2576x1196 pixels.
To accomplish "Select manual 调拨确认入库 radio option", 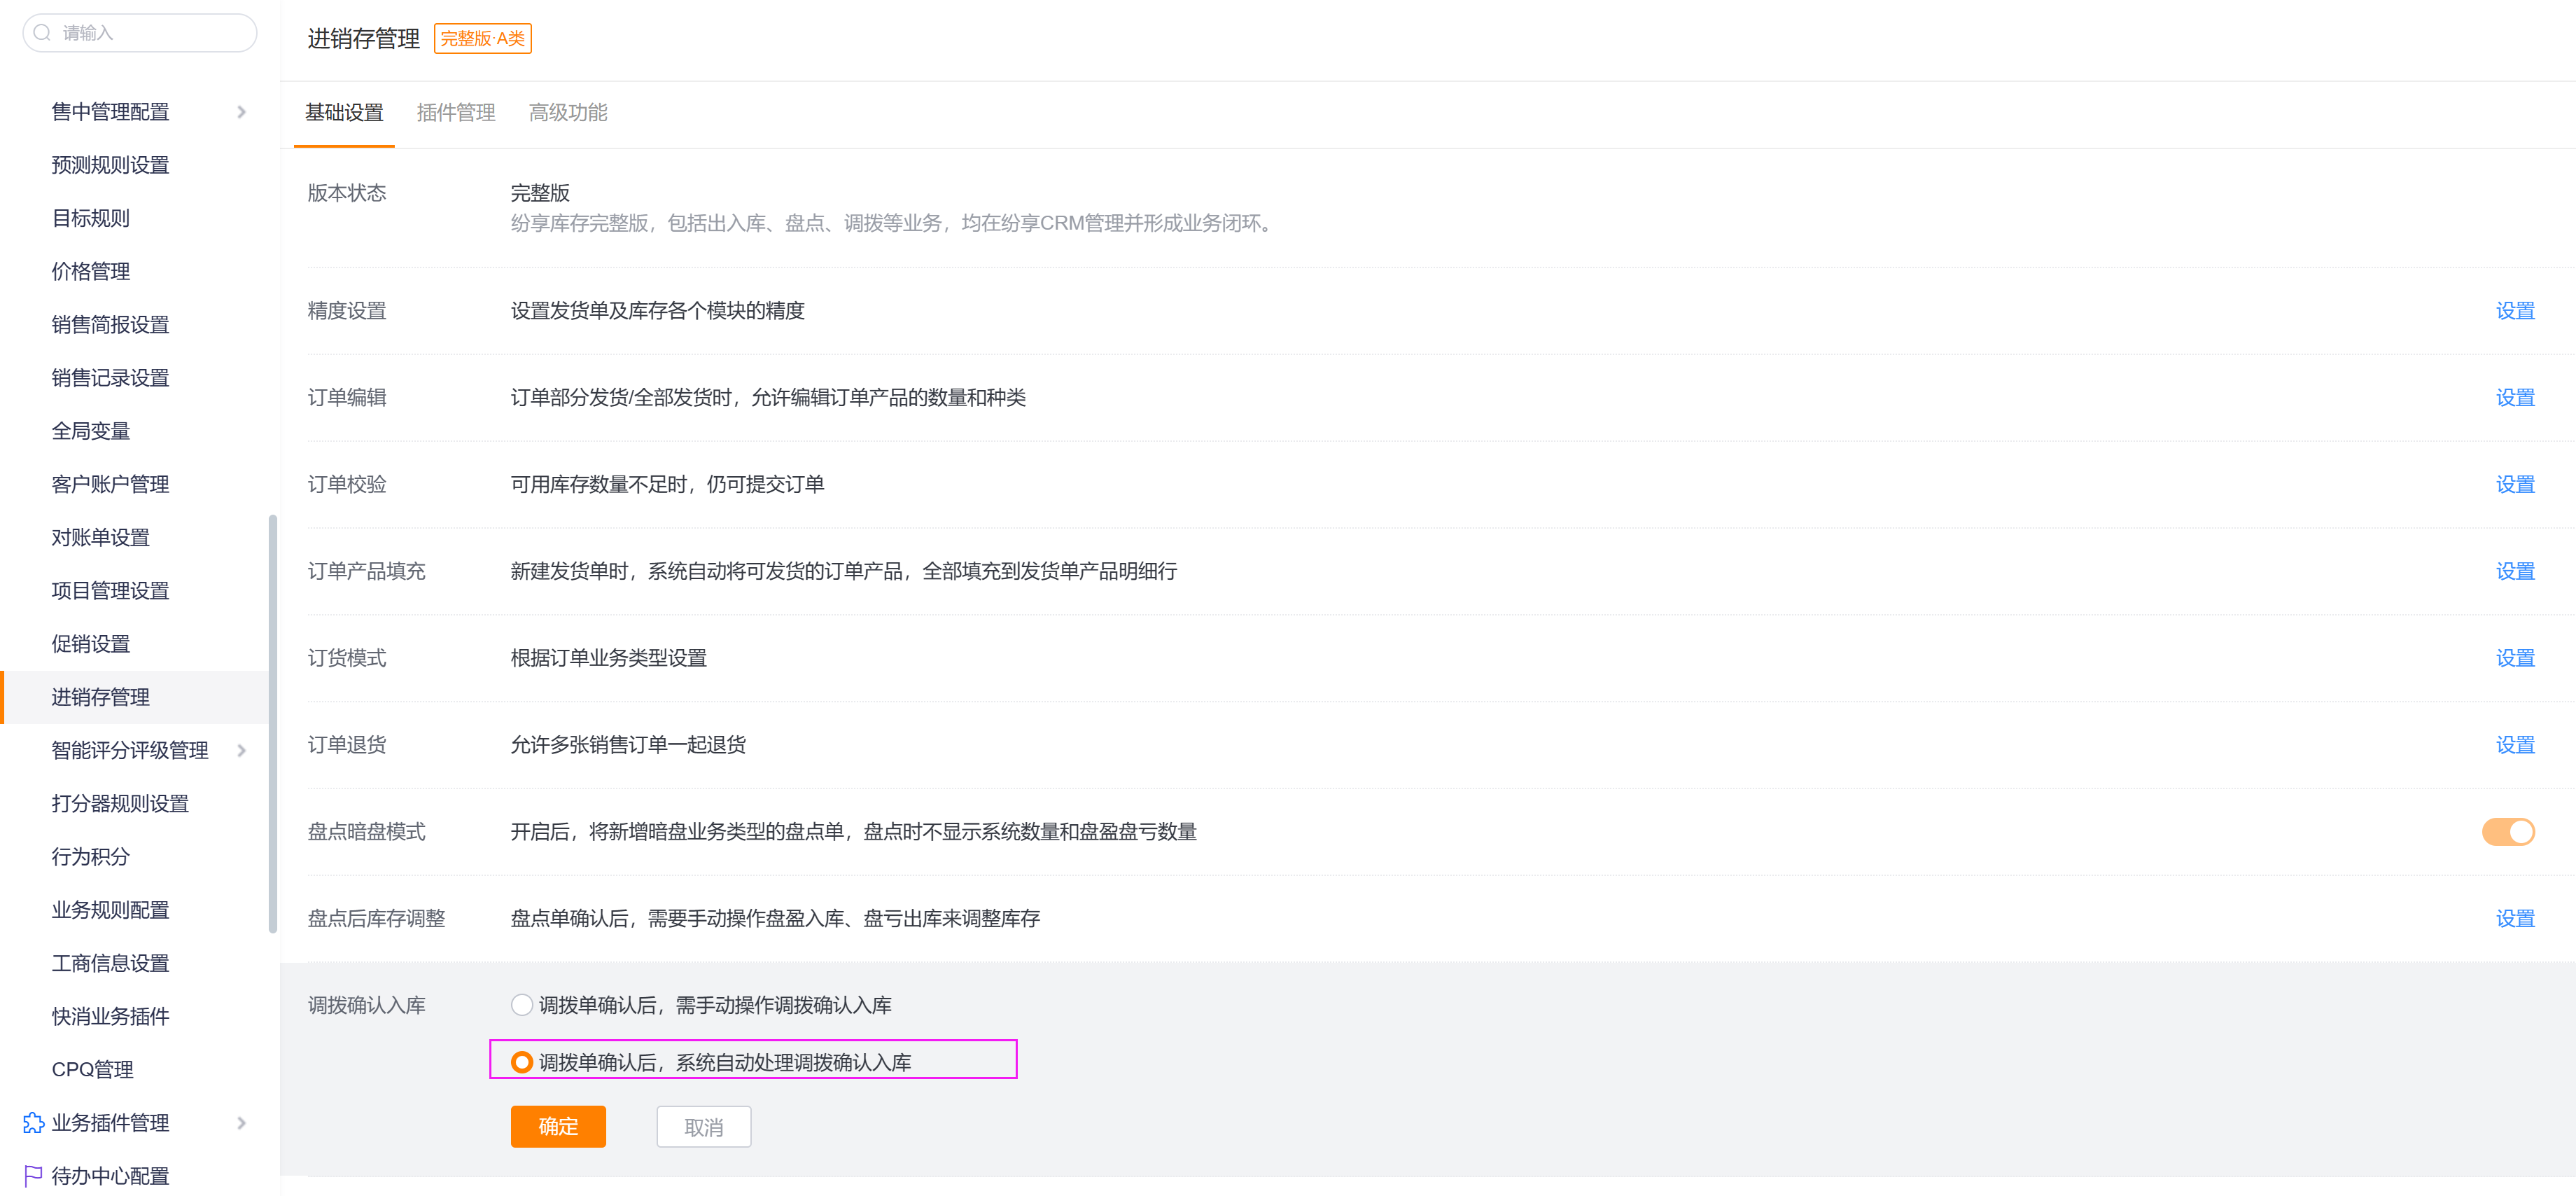I will tap(521, 1005).
